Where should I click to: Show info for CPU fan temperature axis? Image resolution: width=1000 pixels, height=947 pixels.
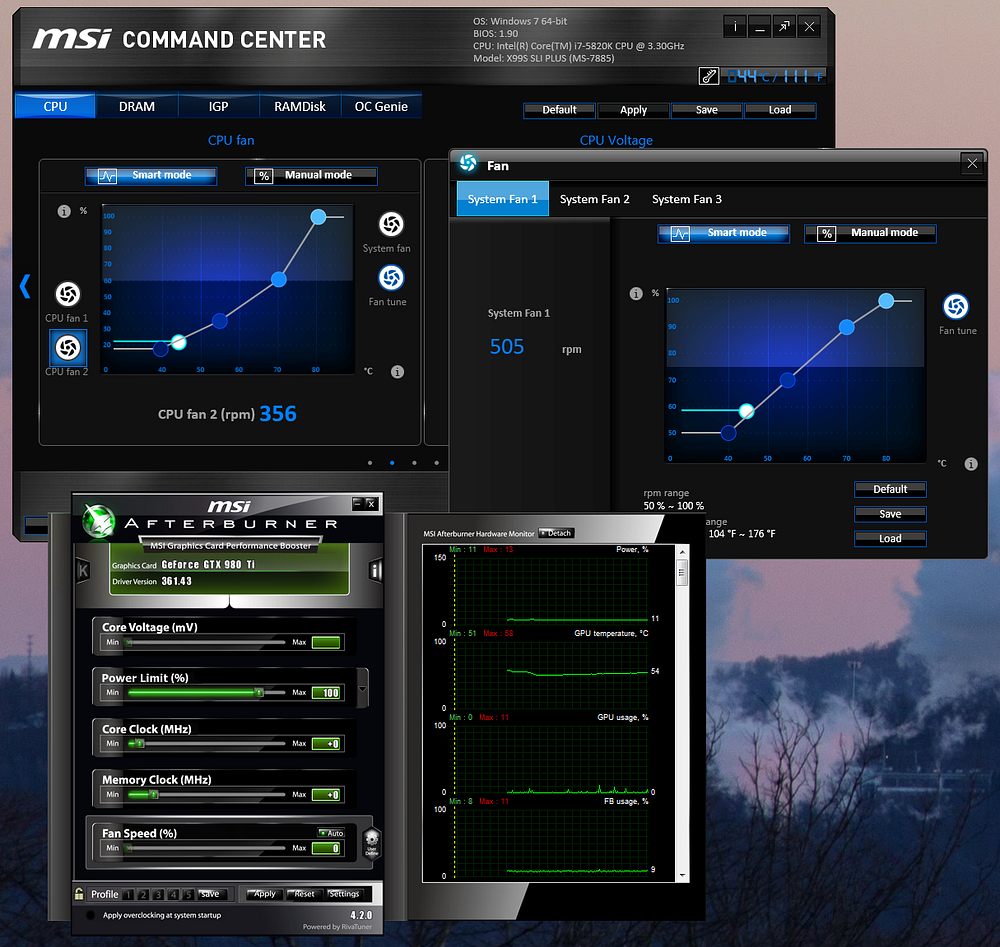coord(397,372)
